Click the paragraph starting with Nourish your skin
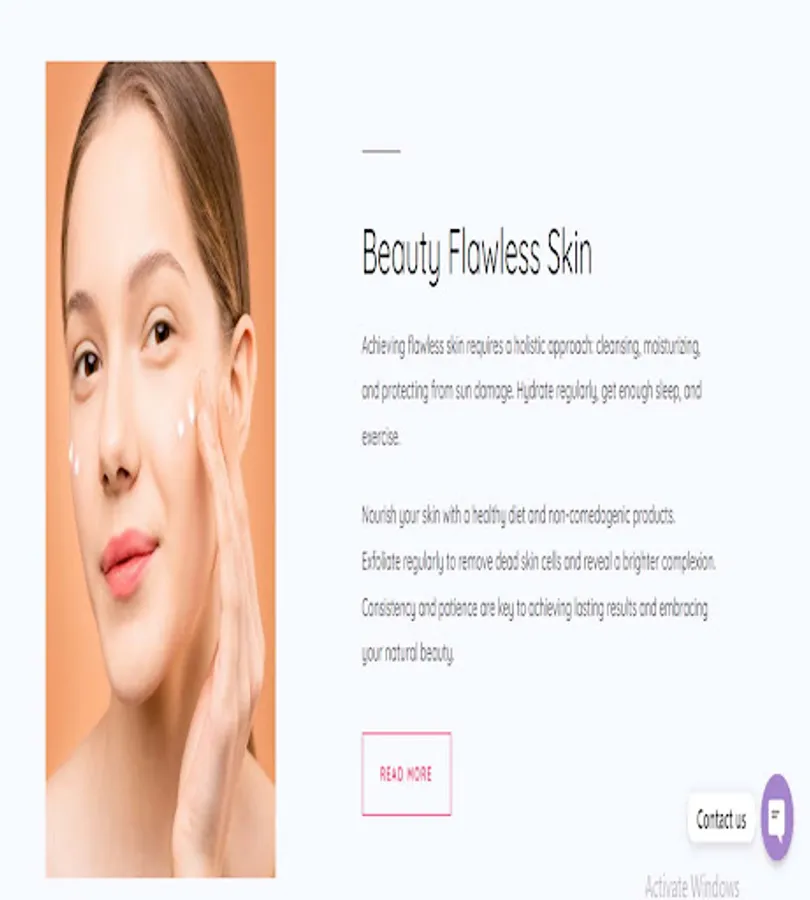The height and width of the screenshot is (900, 810). coord(538,584)
